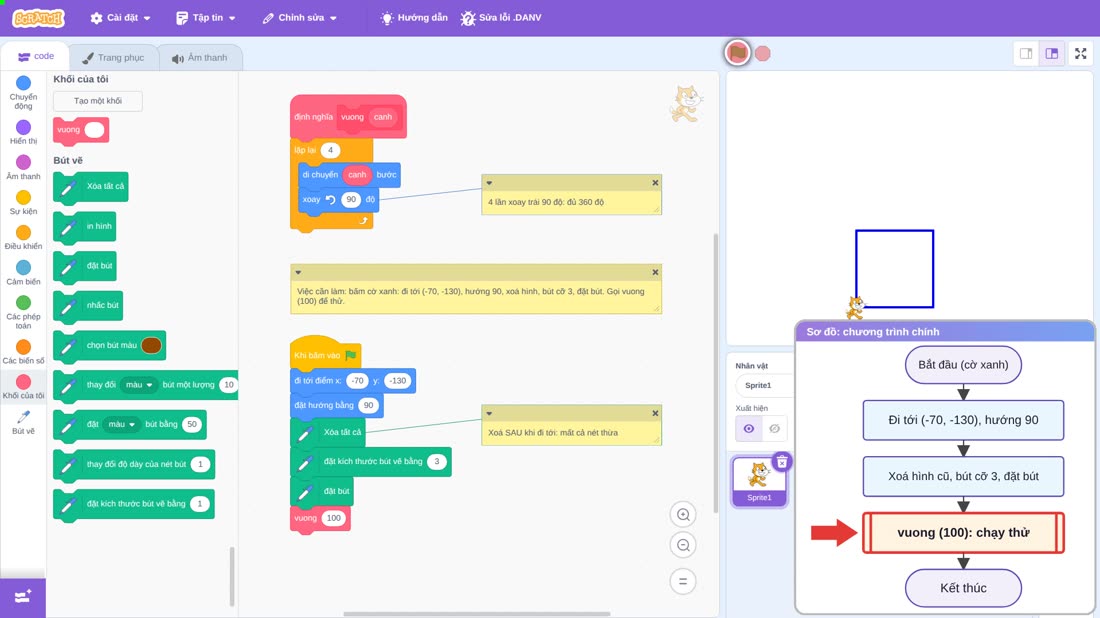Delete Sprite1 with the trash icon

click(782, 462)
